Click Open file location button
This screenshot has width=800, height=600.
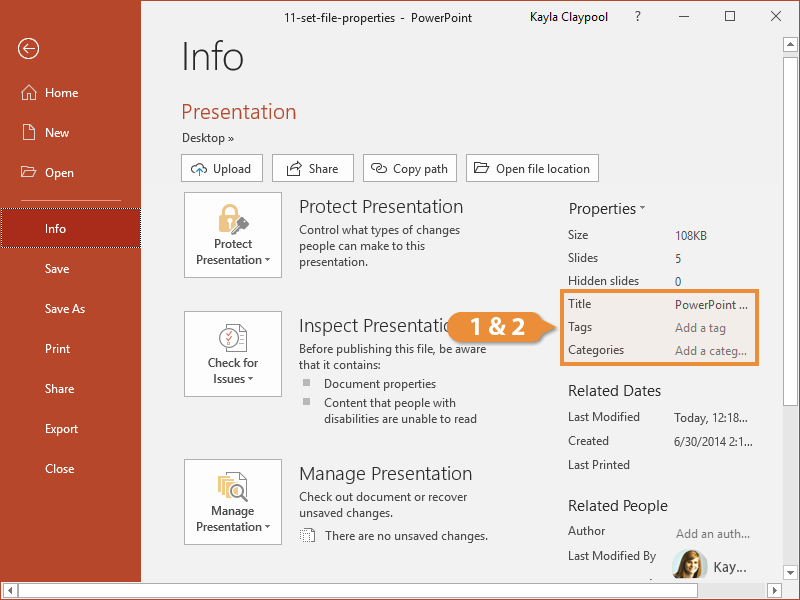[x=532, y=169]
